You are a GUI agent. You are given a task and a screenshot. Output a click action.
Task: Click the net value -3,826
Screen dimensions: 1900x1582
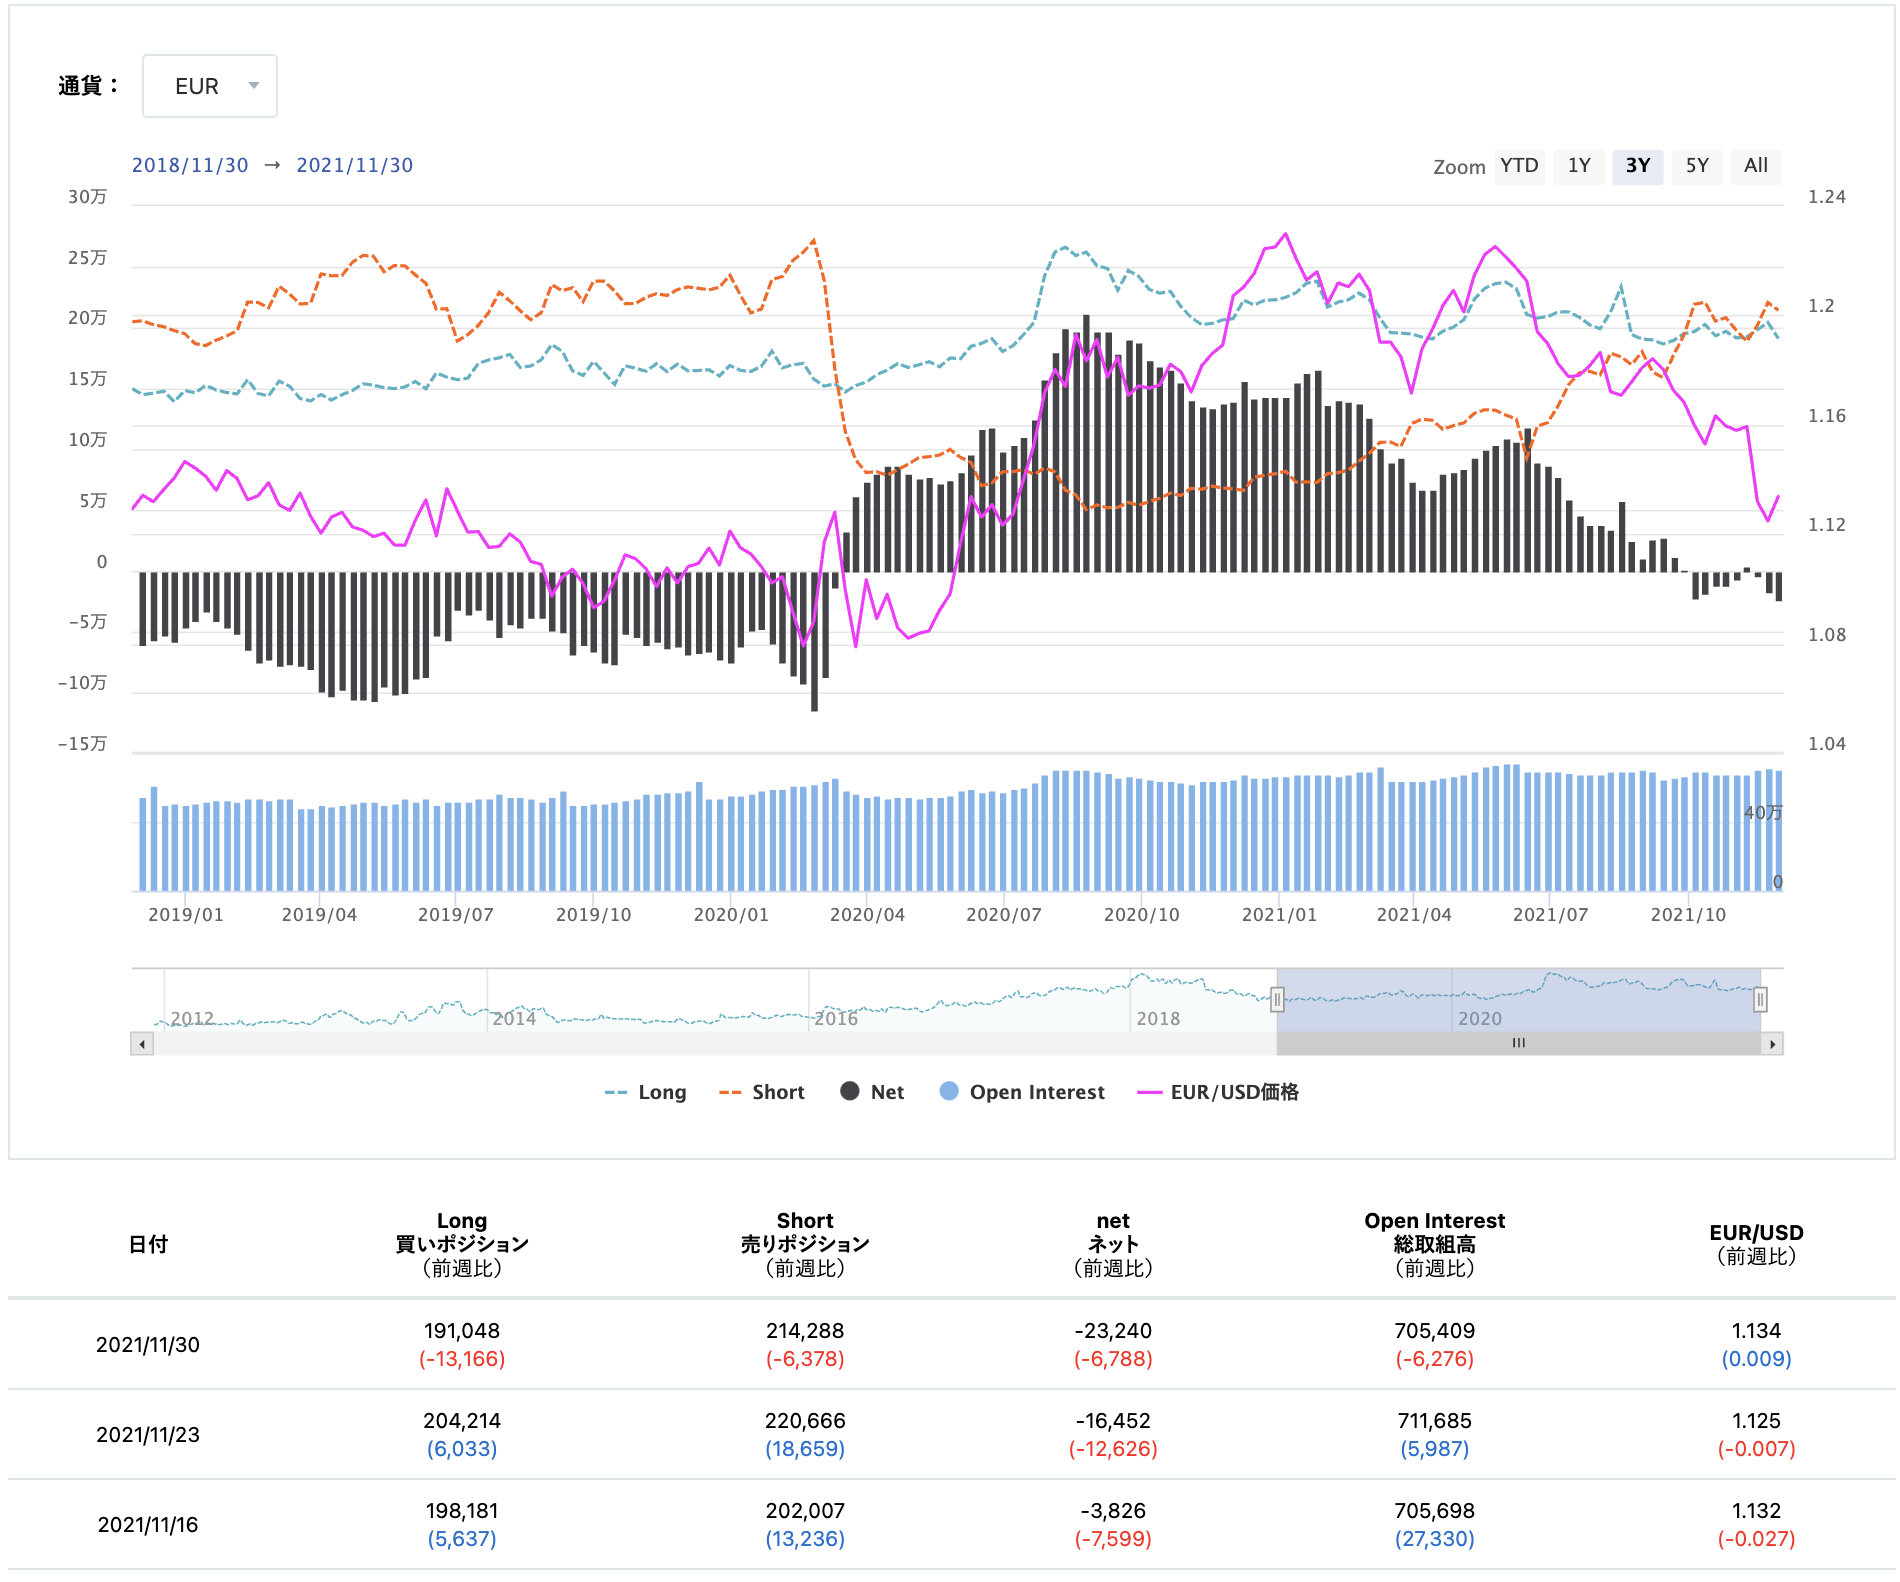(x=1113, y=1511)
